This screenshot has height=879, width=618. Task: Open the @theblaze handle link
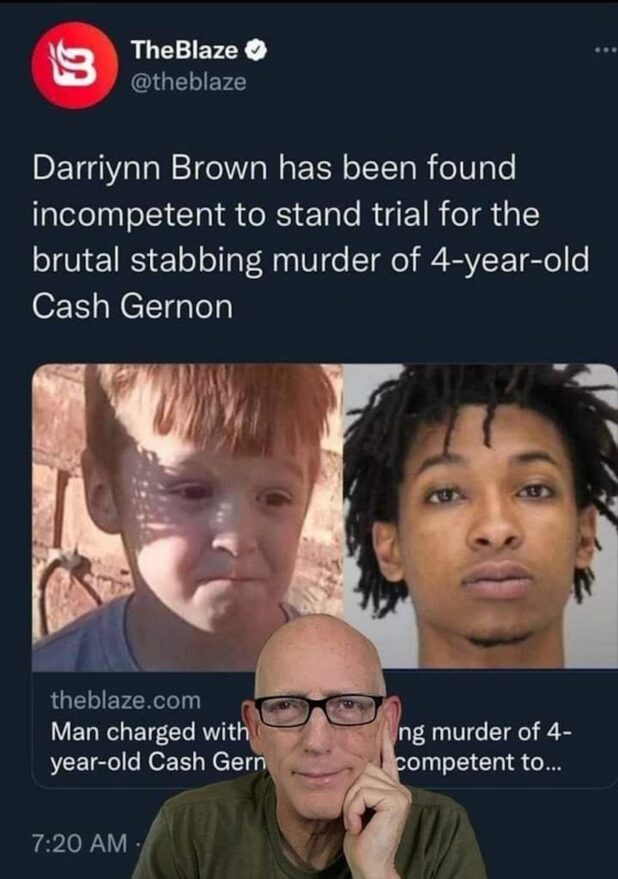188,82
